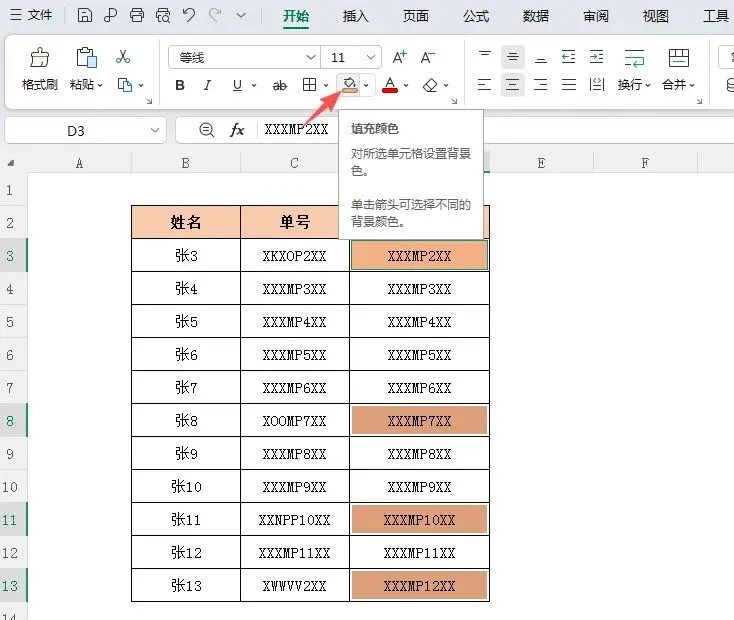
Task: Expand the quick access toolbar chevron
Action: (241, 16)
